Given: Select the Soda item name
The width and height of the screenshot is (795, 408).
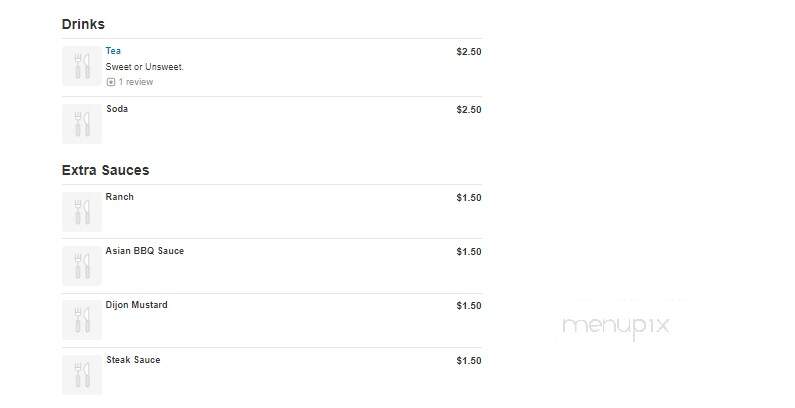Looking at the screenshot, I should 117,109.
